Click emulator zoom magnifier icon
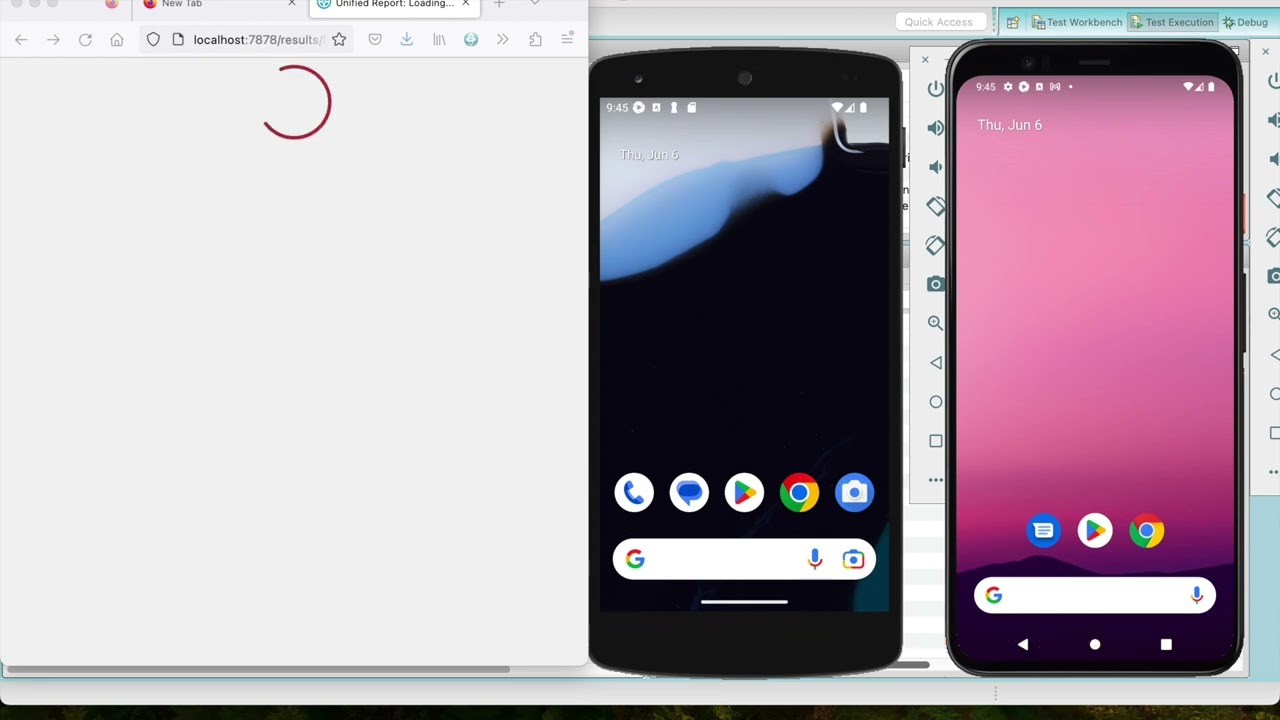This screenshot has height=720, width=1280. coord(935,323)
